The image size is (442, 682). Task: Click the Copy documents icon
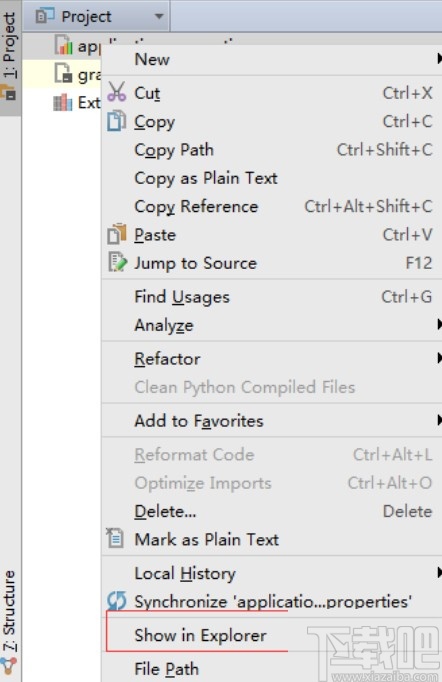(x=117, y=121)
